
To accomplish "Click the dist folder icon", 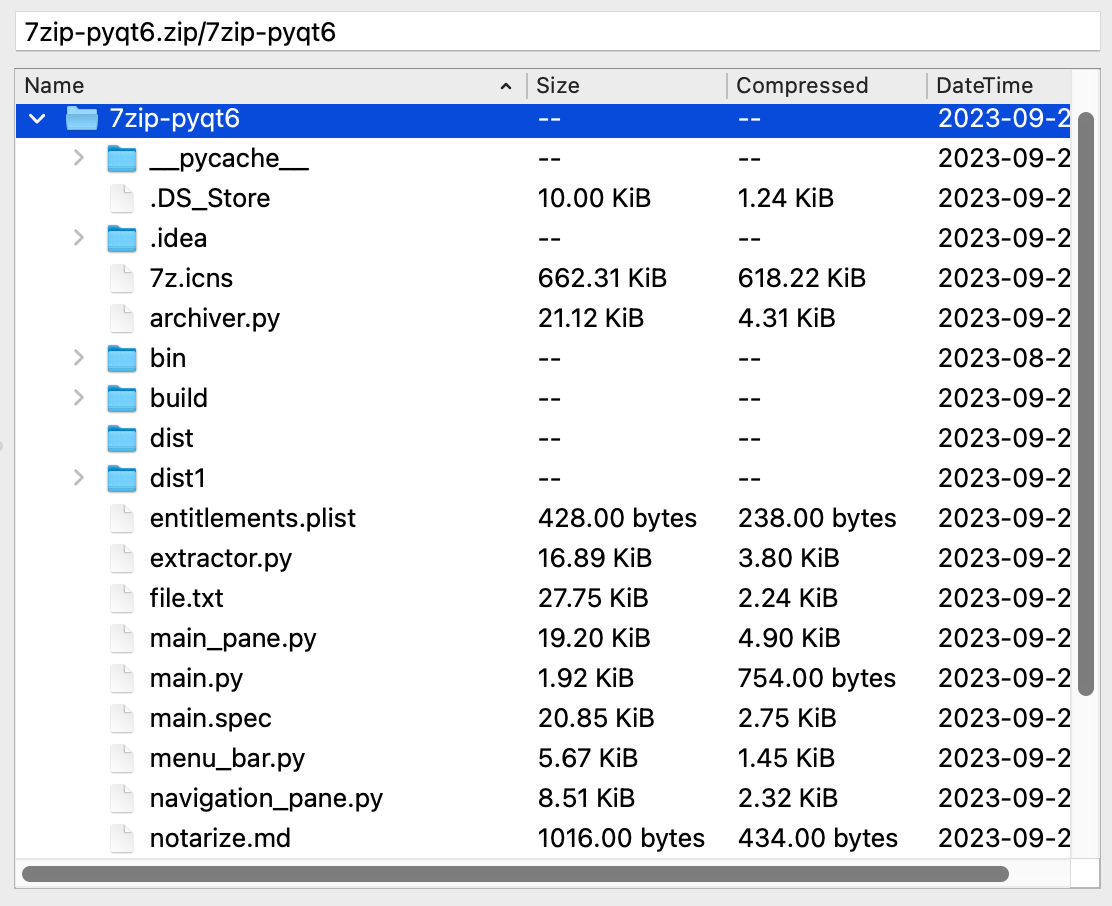I will [x=121, y=438].
